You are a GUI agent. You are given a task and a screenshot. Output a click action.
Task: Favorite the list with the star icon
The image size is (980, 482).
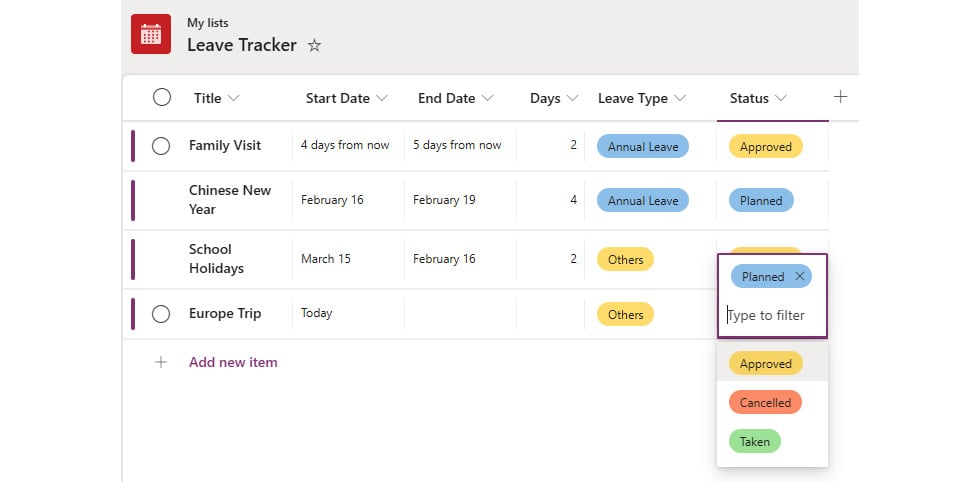point(314,46)
